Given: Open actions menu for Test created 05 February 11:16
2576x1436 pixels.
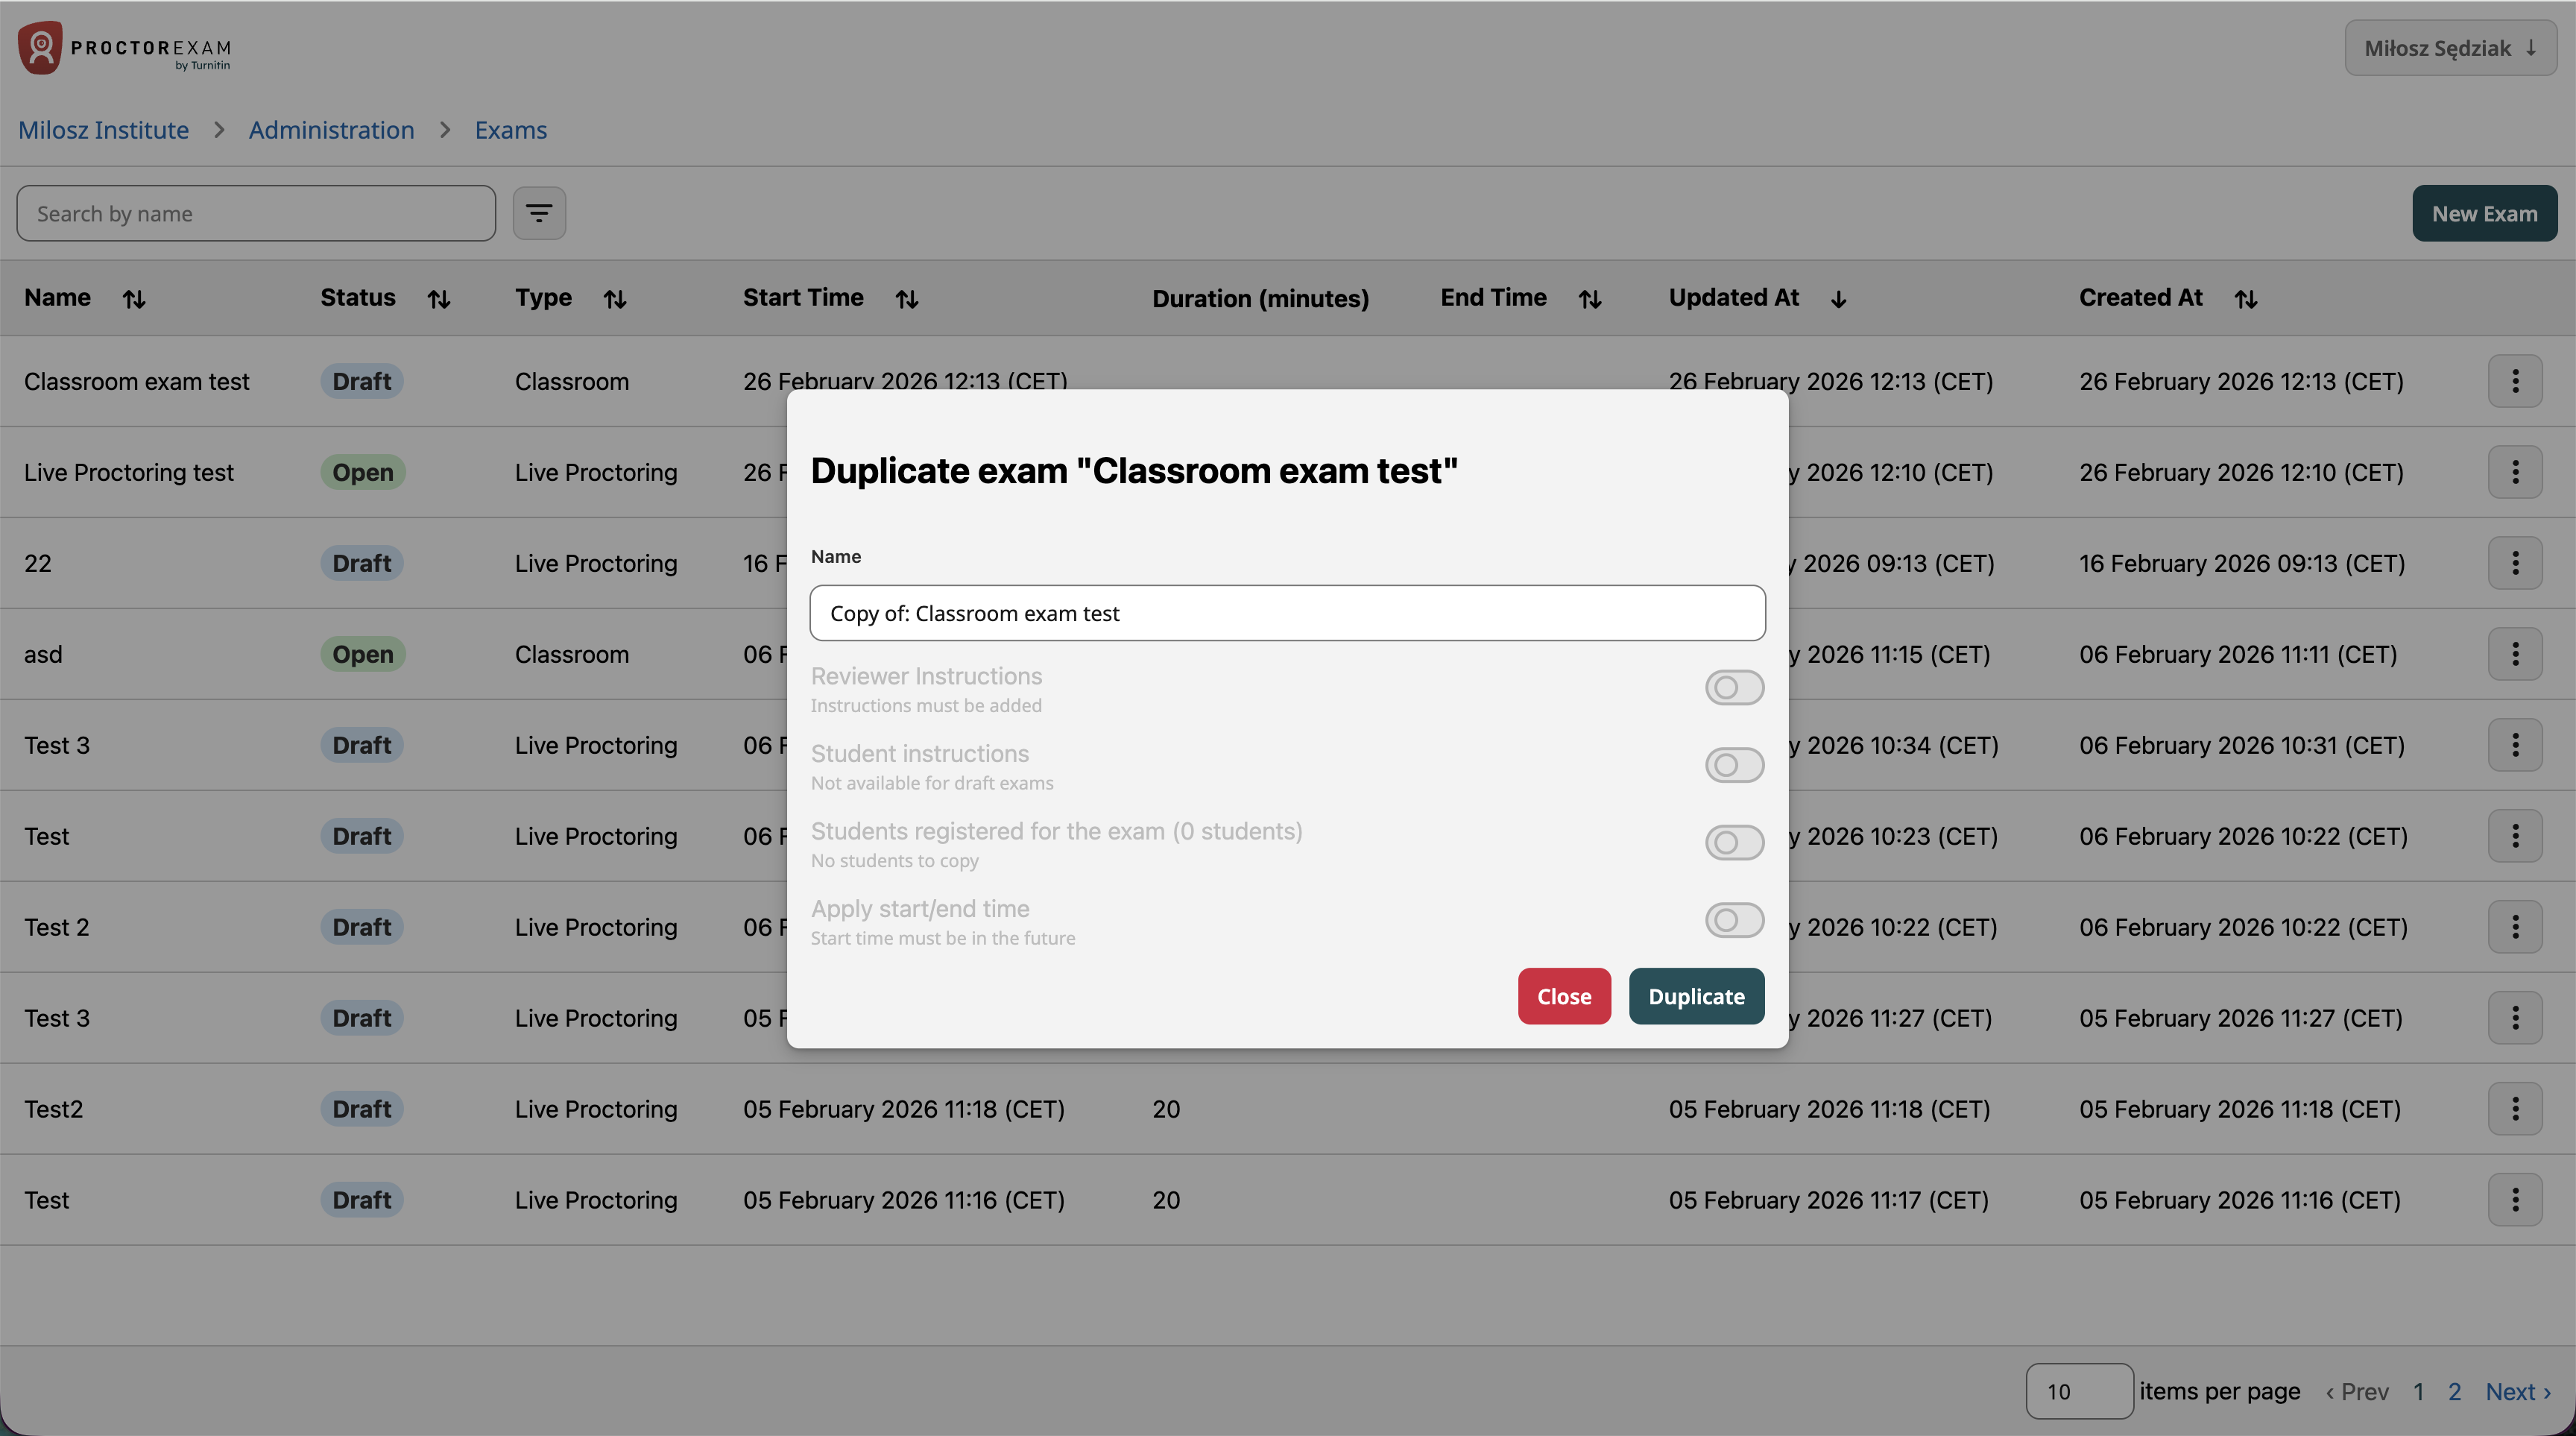Looking at the screenshot, I should pos(2515,1200).
